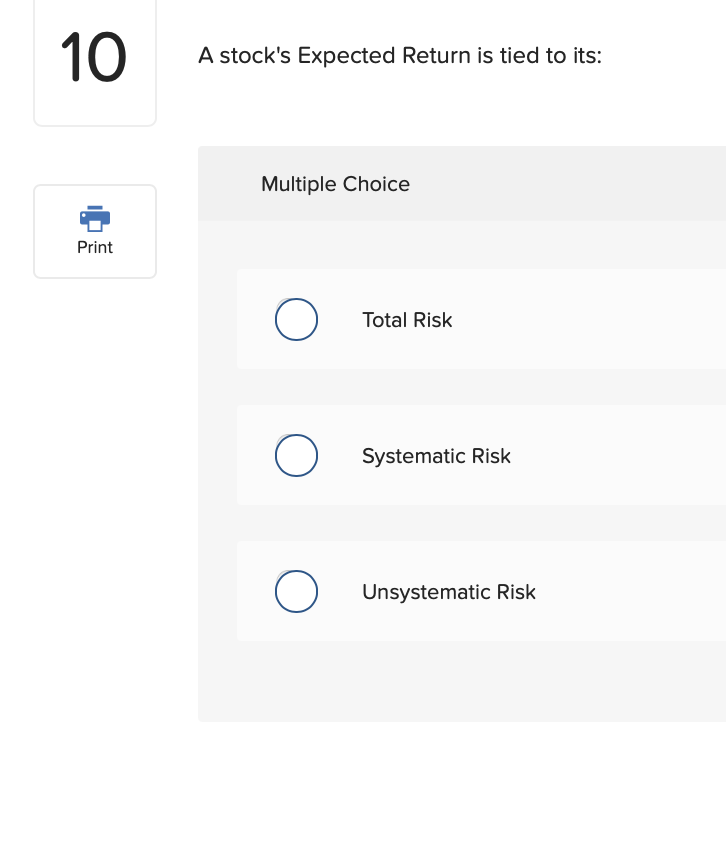
Task: Select the Systematic Risk radio button
Action: 296,455
